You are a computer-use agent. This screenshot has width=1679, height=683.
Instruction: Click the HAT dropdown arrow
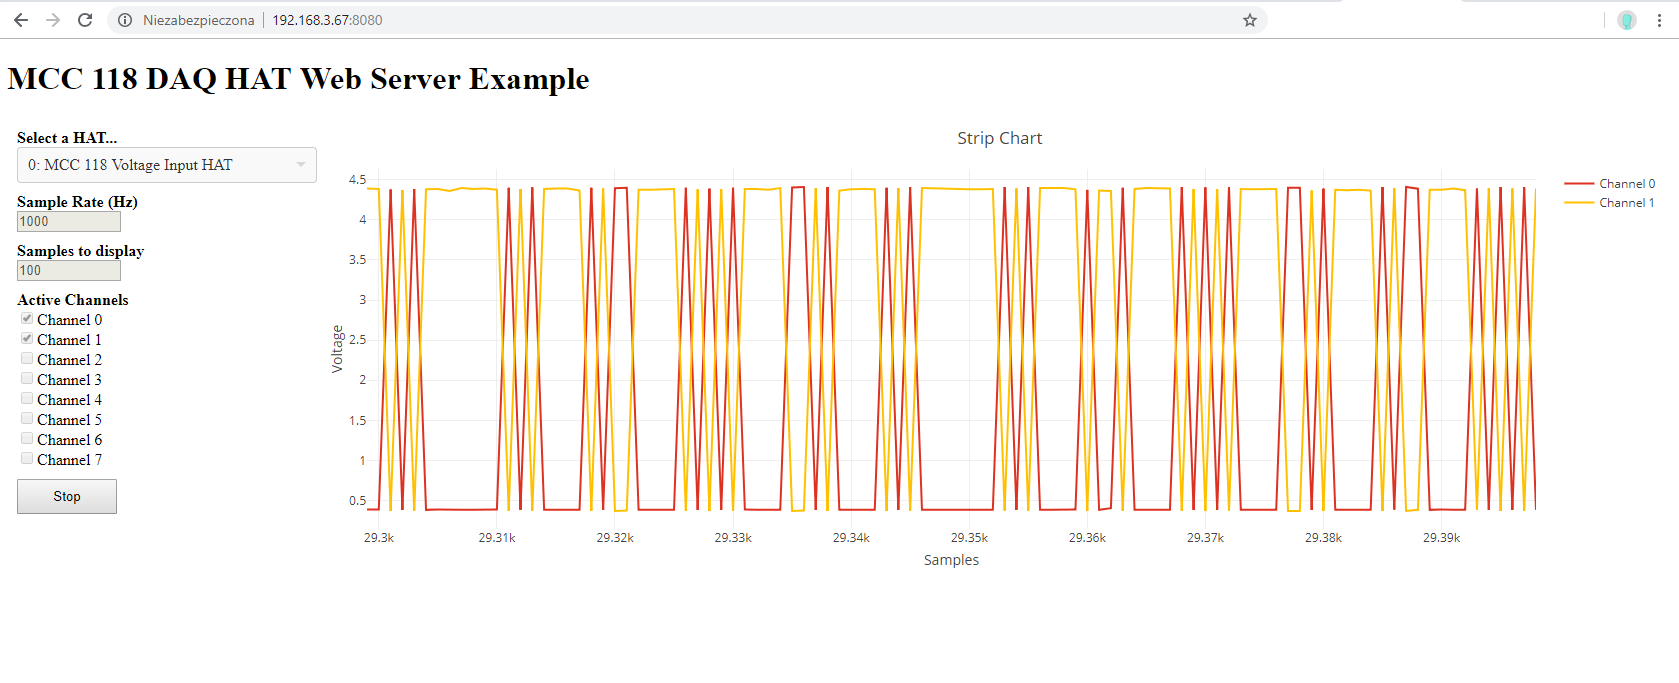click(x=301, y=165)
